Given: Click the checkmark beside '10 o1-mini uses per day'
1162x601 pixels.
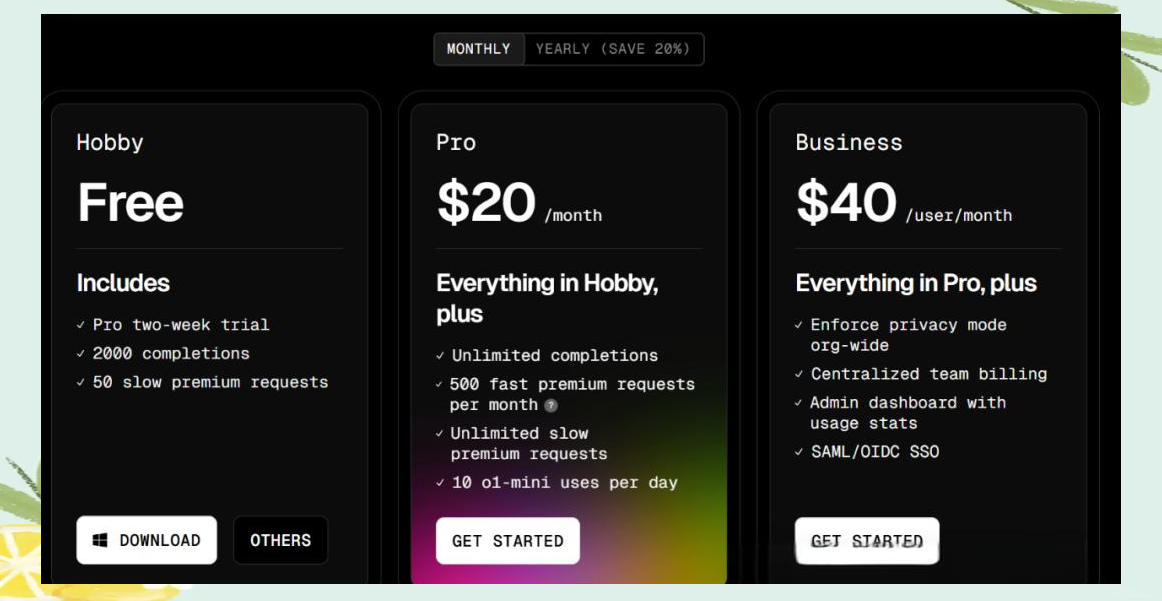Looking at the screenshot, I should tap(441, 483).
